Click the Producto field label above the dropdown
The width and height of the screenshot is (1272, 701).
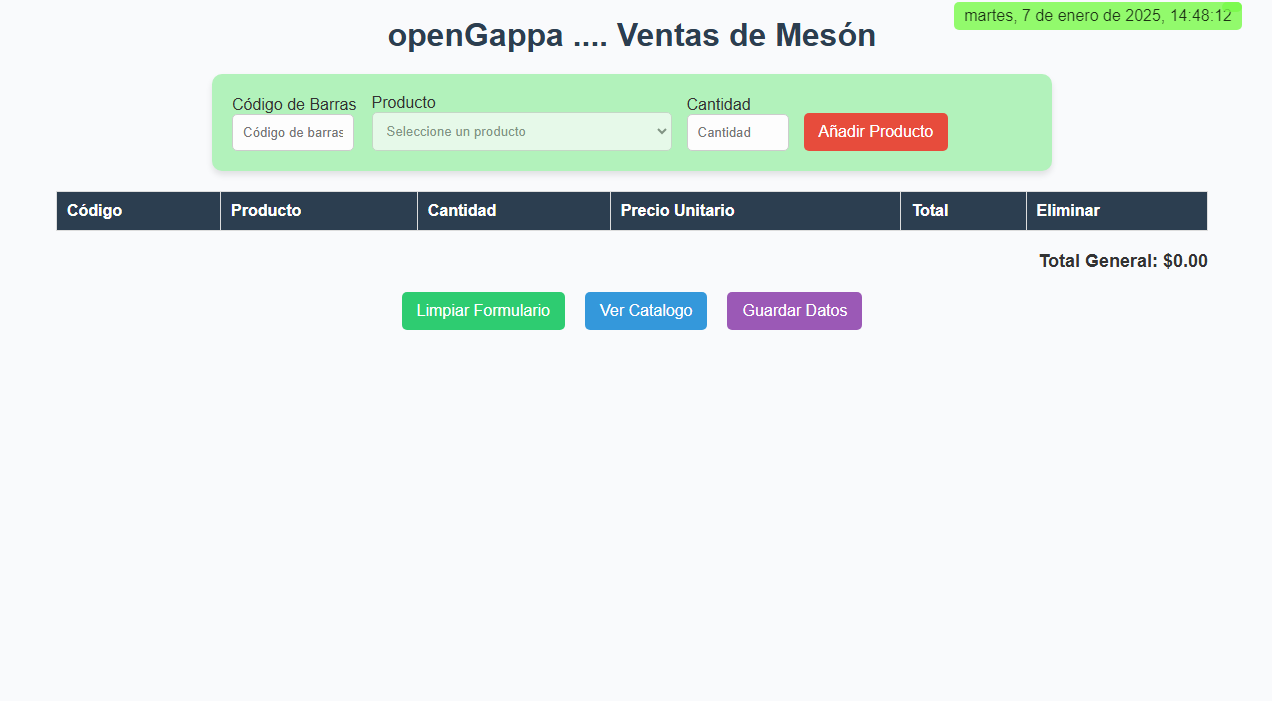403,102
